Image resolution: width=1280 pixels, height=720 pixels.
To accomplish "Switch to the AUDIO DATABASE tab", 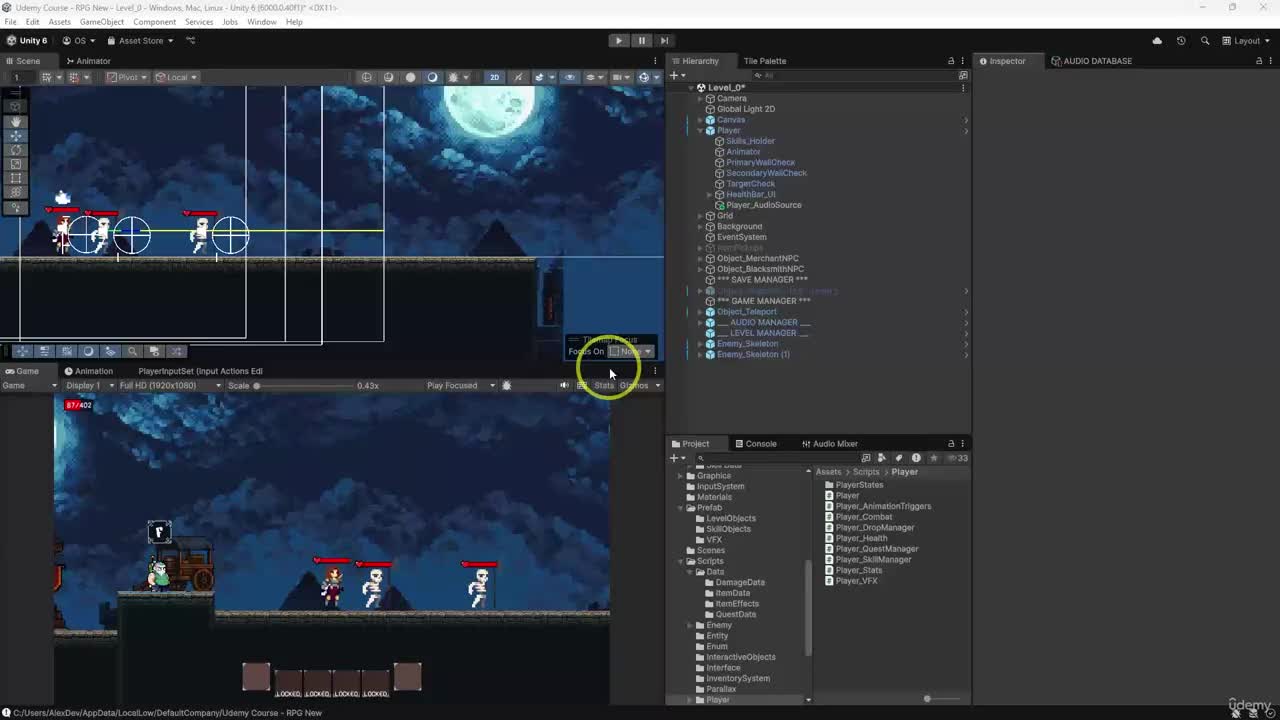I will tap(1092, 61).
